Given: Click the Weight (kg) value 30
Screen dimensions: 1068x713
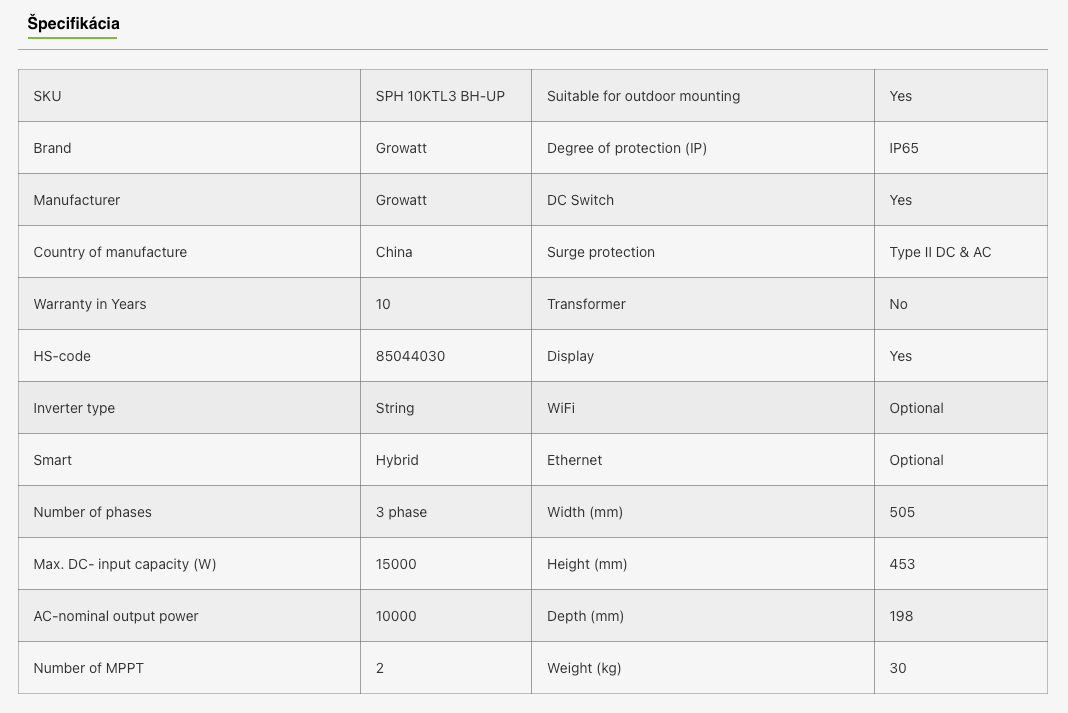Looking at the screenshot, I should click(898, 668).
